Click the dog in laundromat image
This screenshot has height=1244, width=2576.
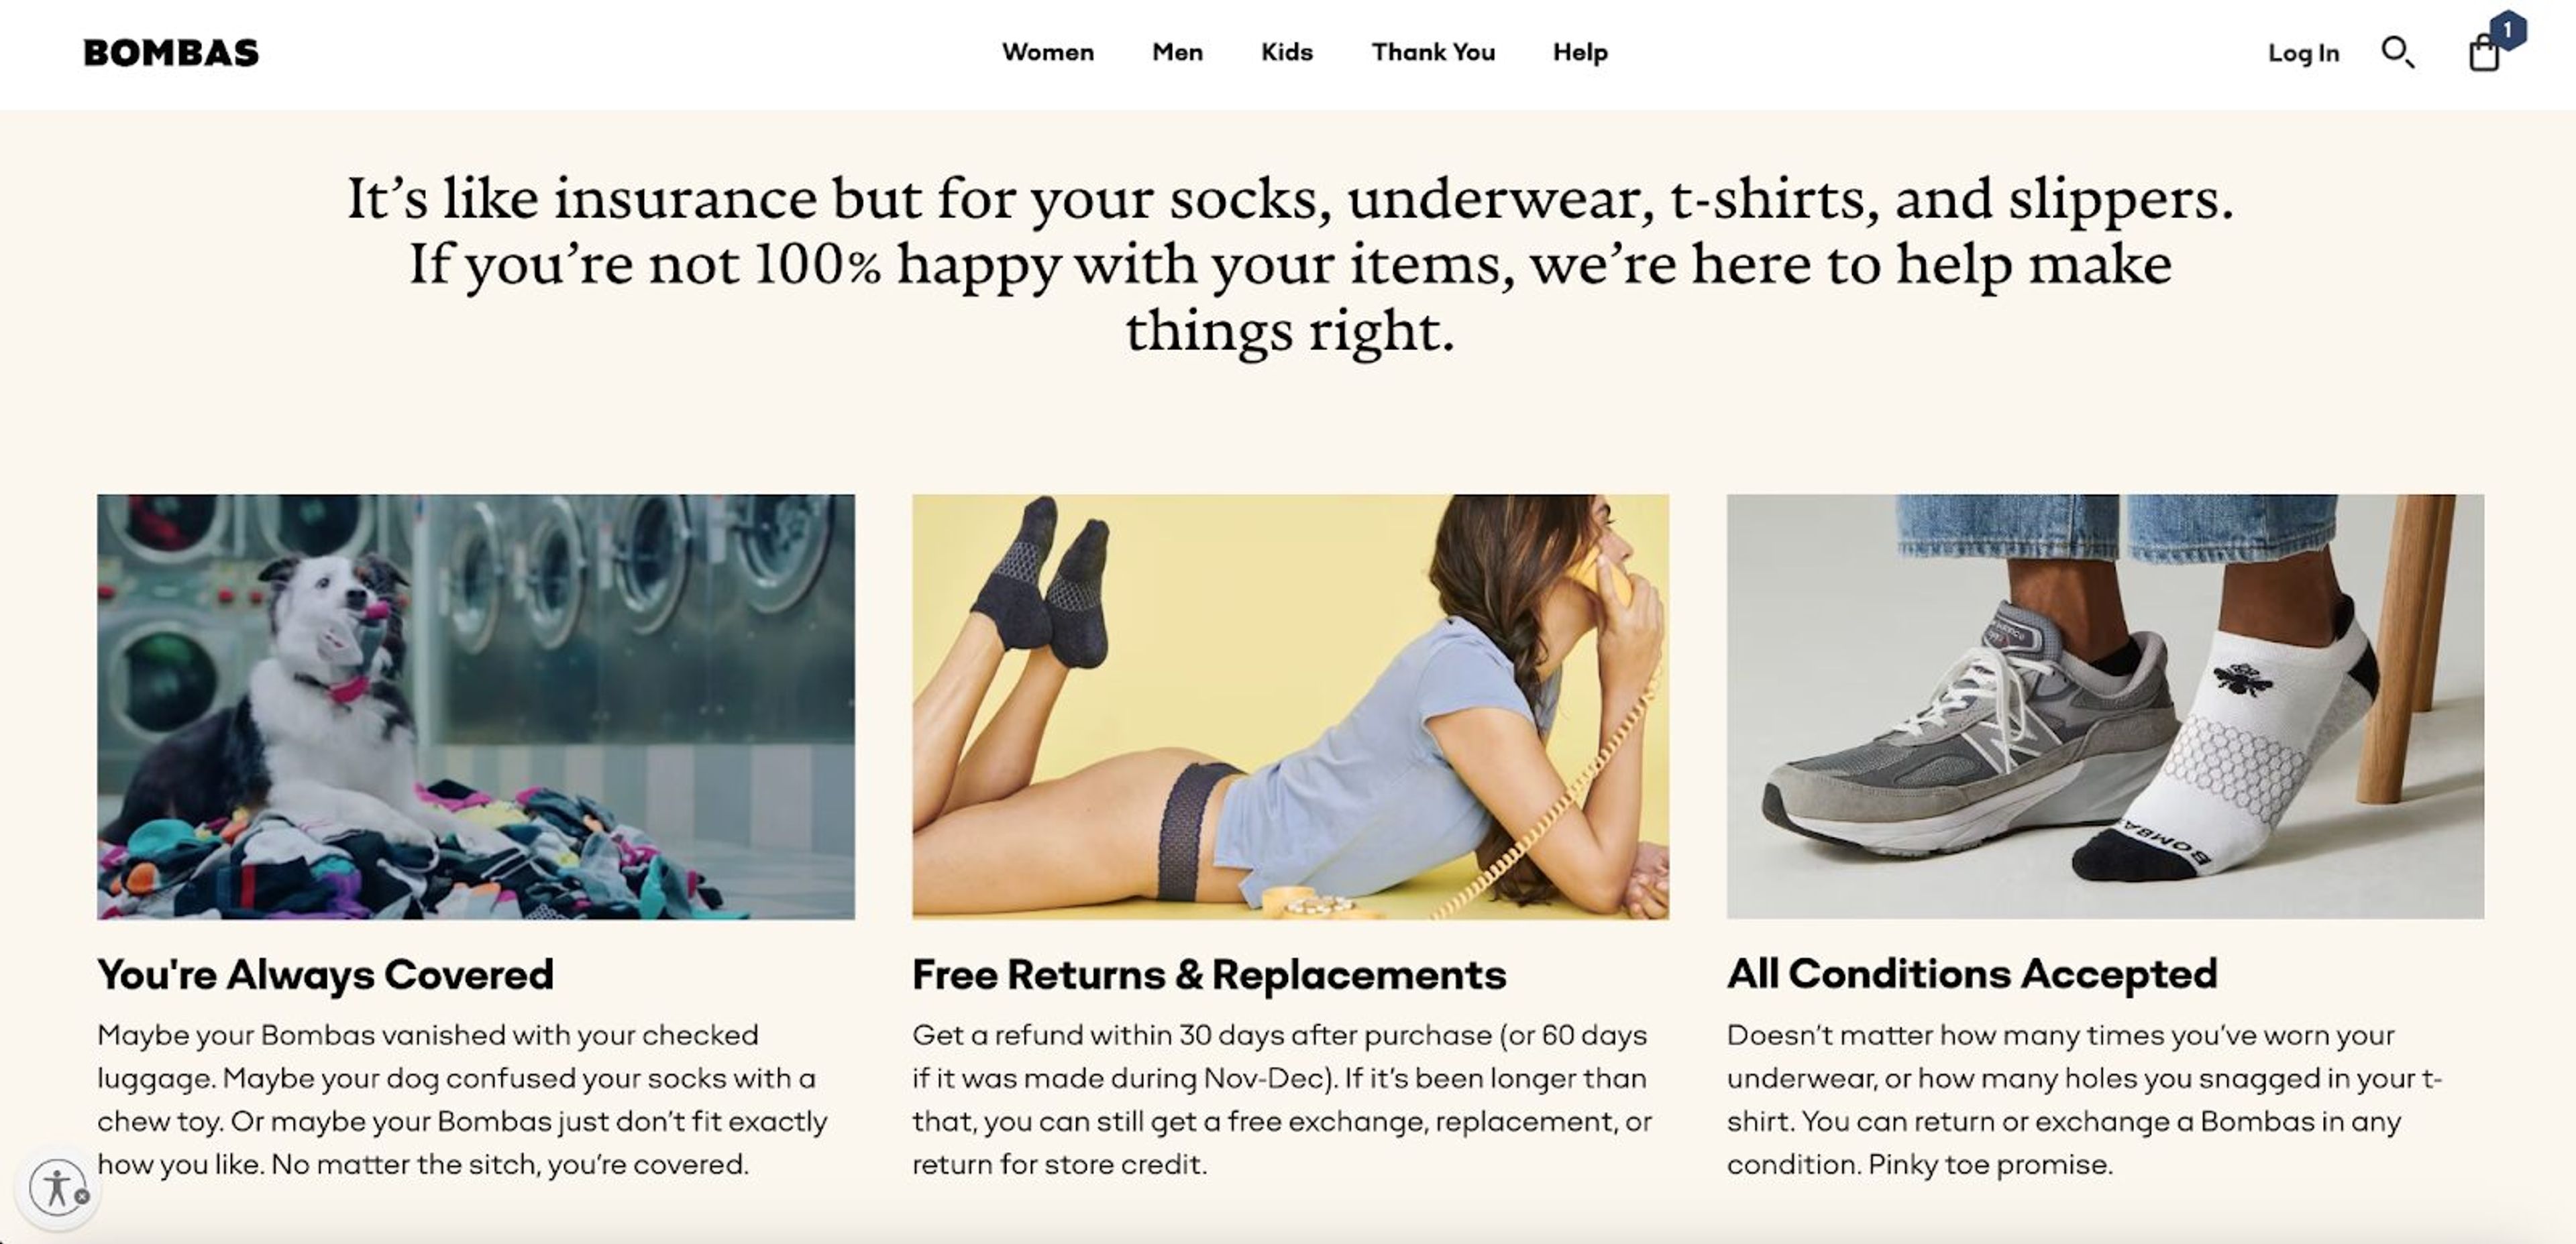click(476, 706)
